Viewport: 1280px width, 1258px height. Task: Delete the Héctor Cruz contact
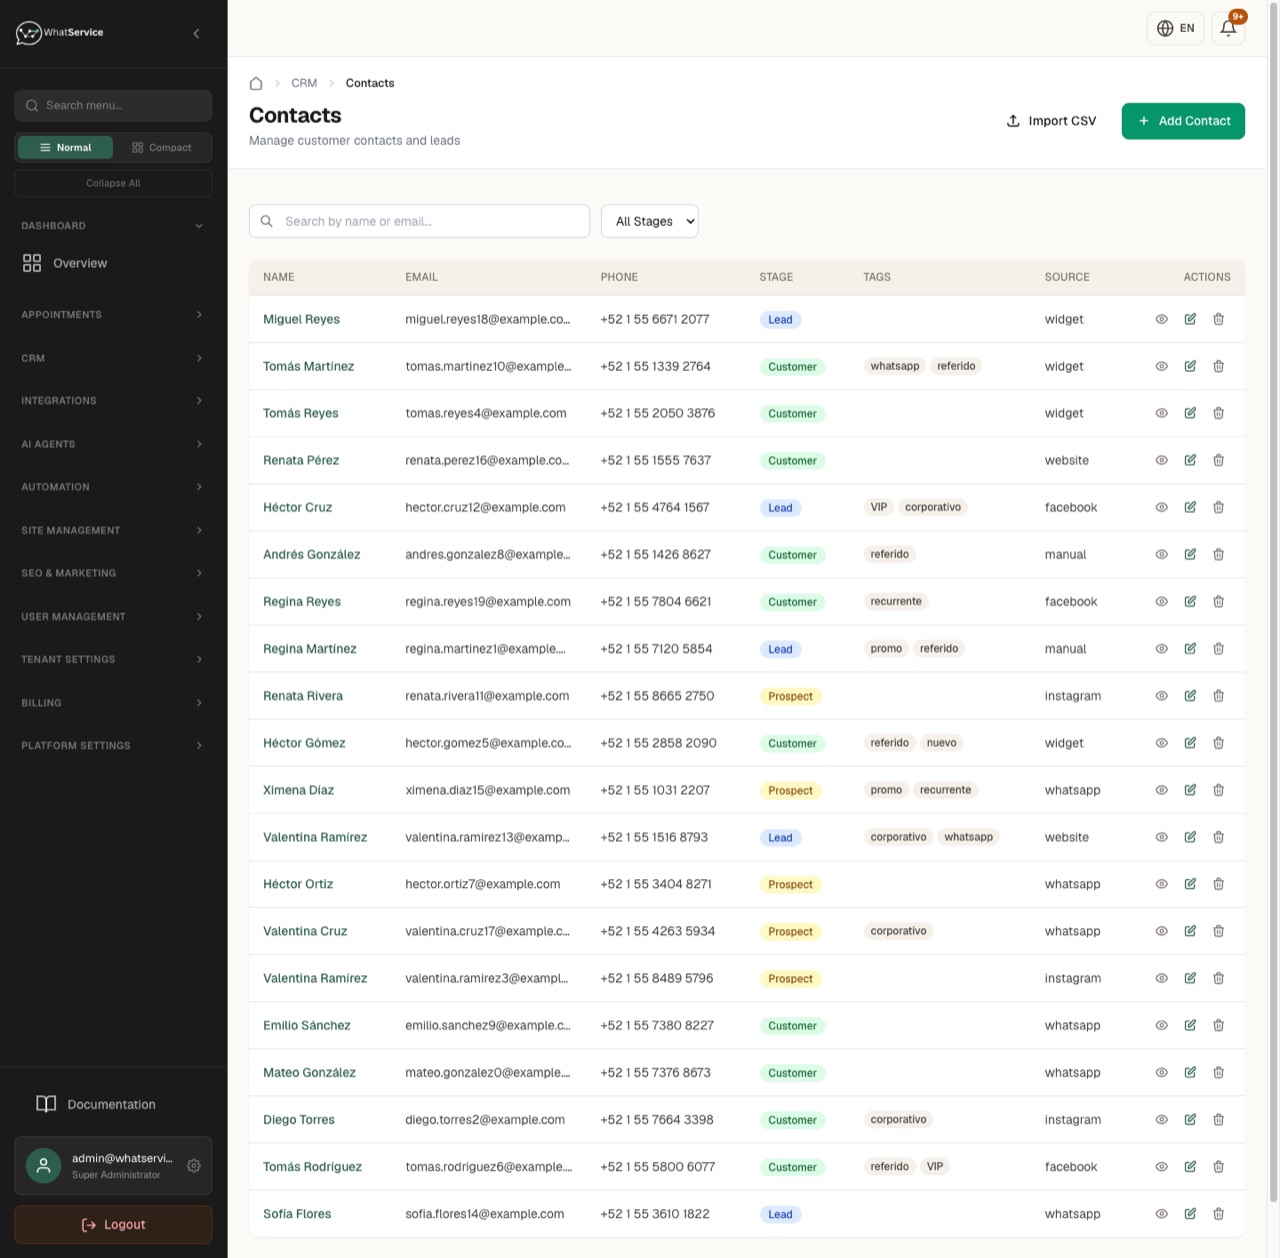(1218, 507)
